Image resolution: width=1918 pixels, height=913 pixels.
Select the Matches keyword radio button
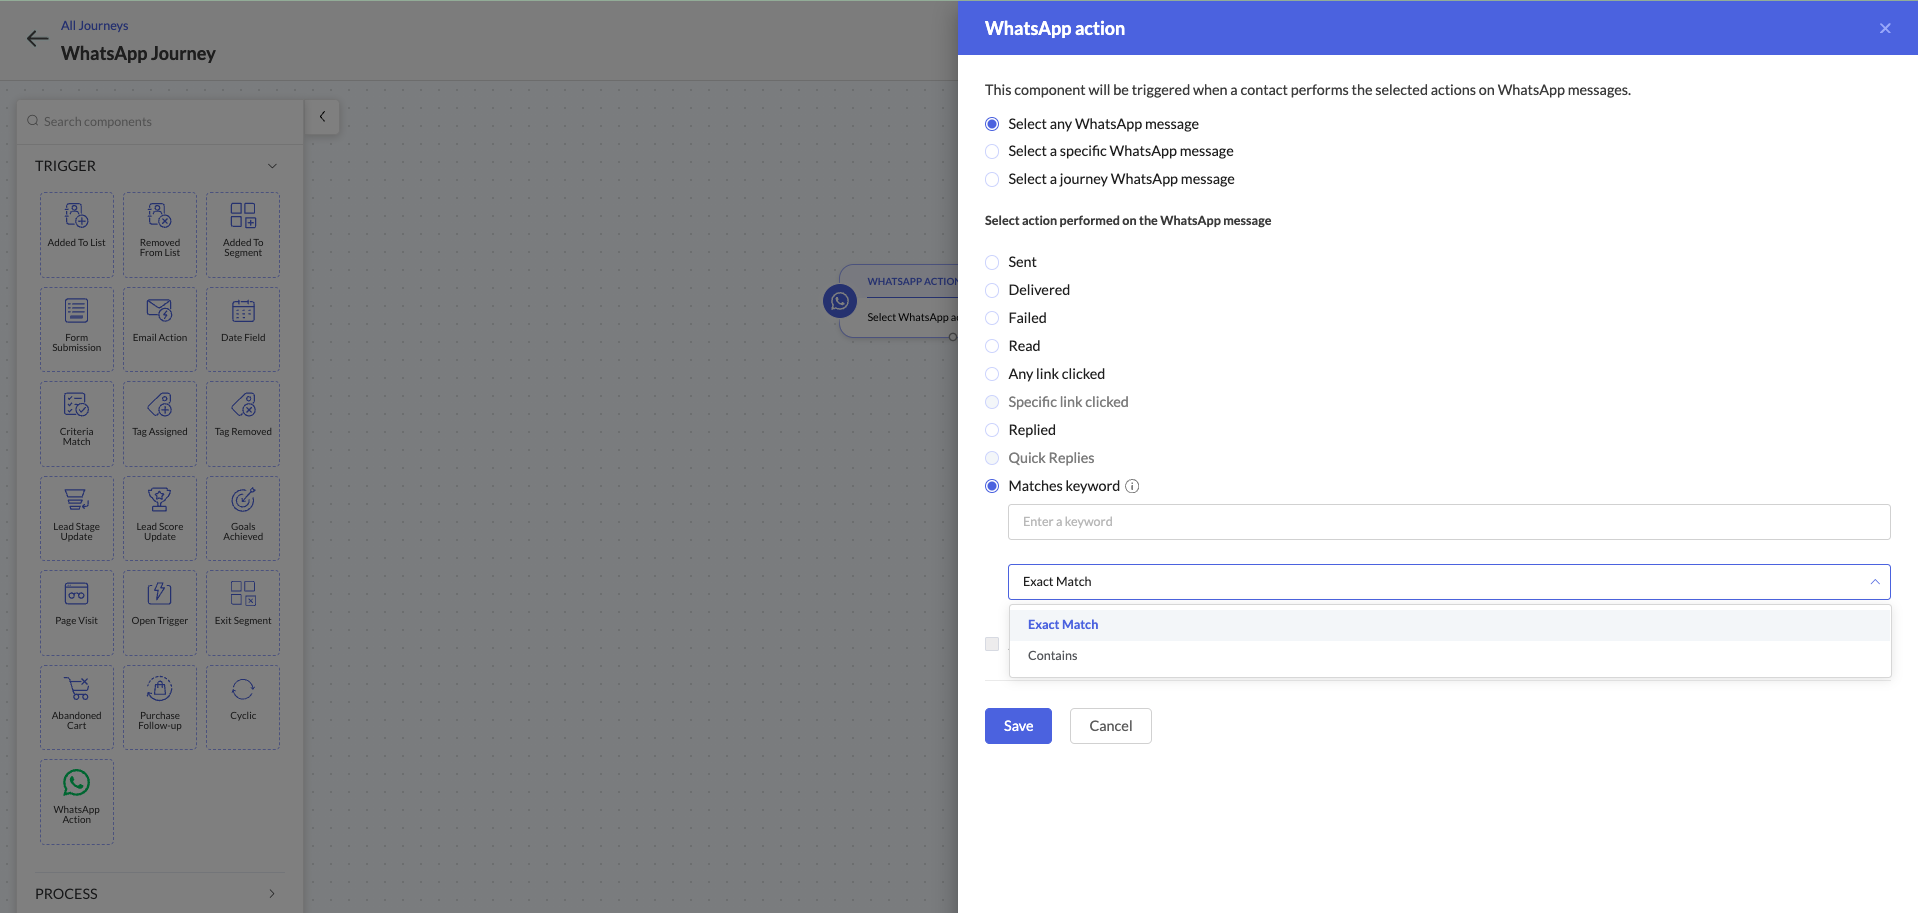(x=992, y=486)
